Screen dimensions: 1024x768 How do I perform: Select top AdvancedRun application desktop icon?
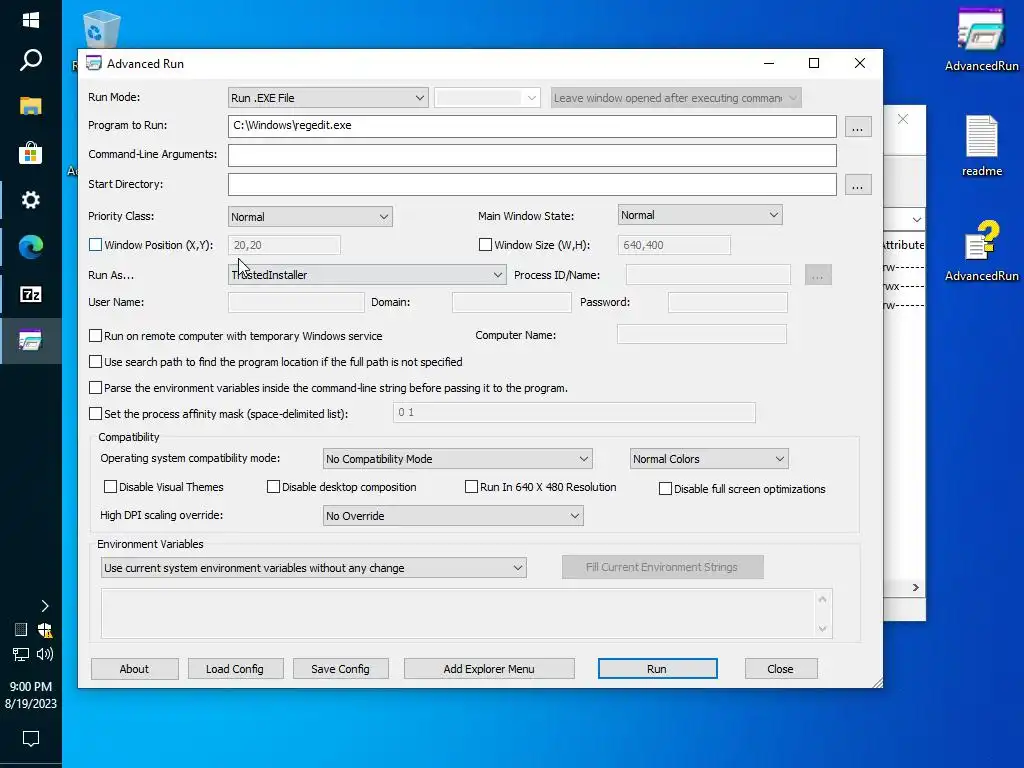(x=981, y=40)
